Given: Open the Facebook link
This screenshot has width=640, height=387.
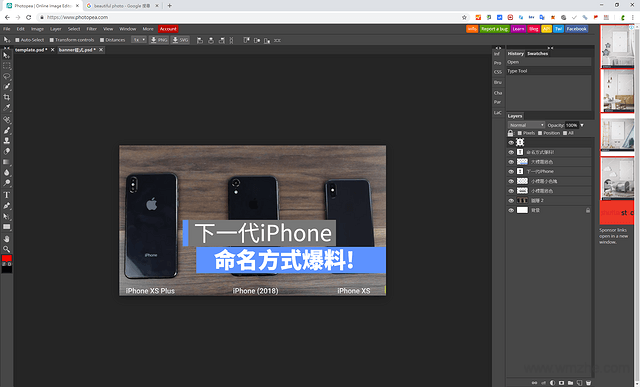Looking at the screenshot, I should 576,29.
